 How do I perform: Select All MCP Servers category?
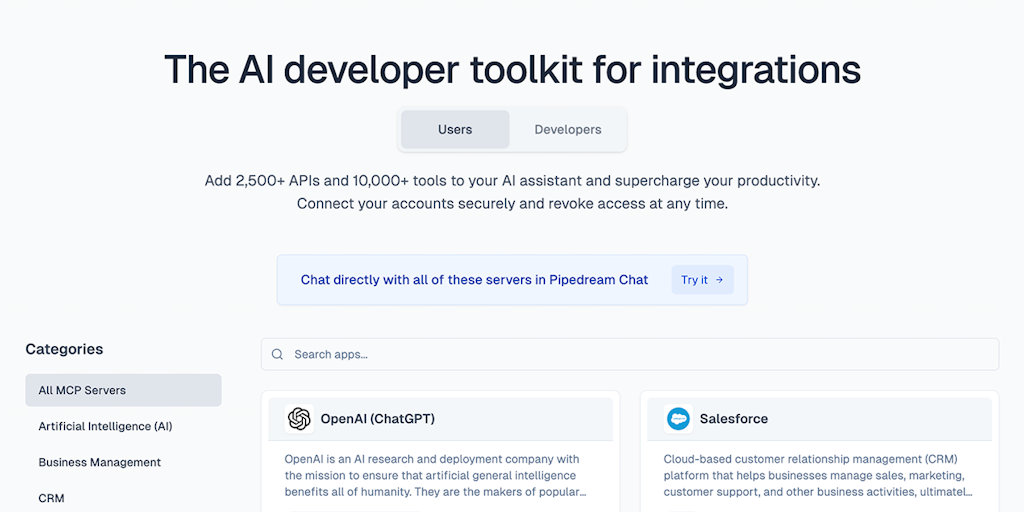[x=123, y=390]
